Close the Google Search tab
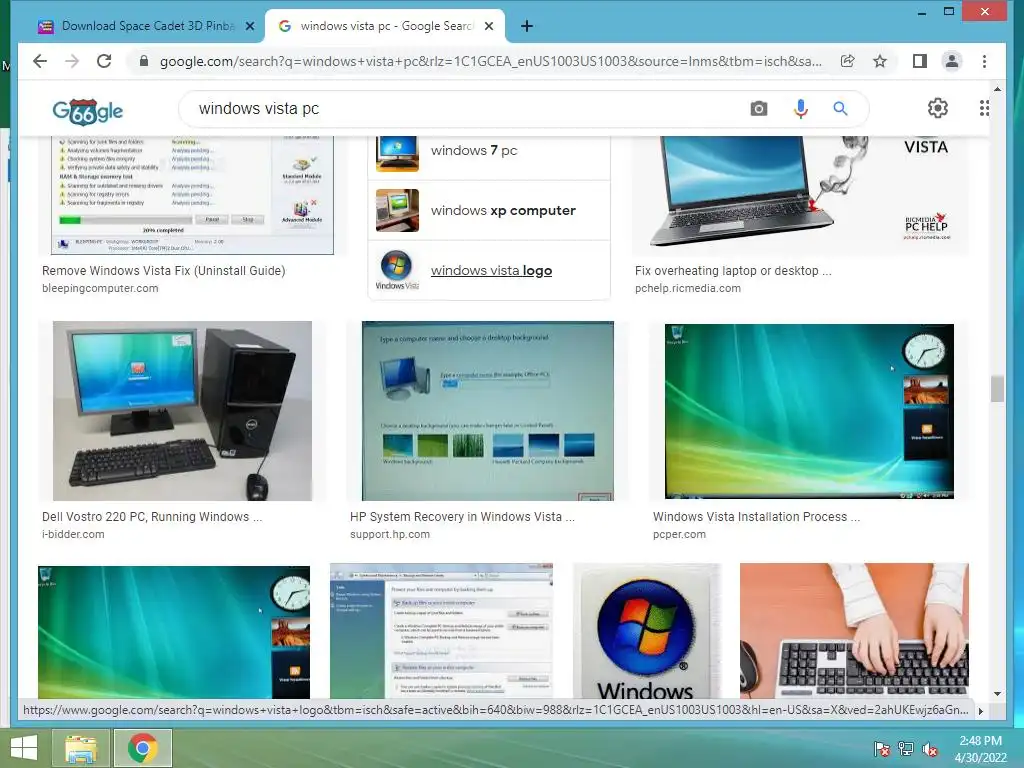The width and height of the screenshot is (1024, 768). pos(489,26)
